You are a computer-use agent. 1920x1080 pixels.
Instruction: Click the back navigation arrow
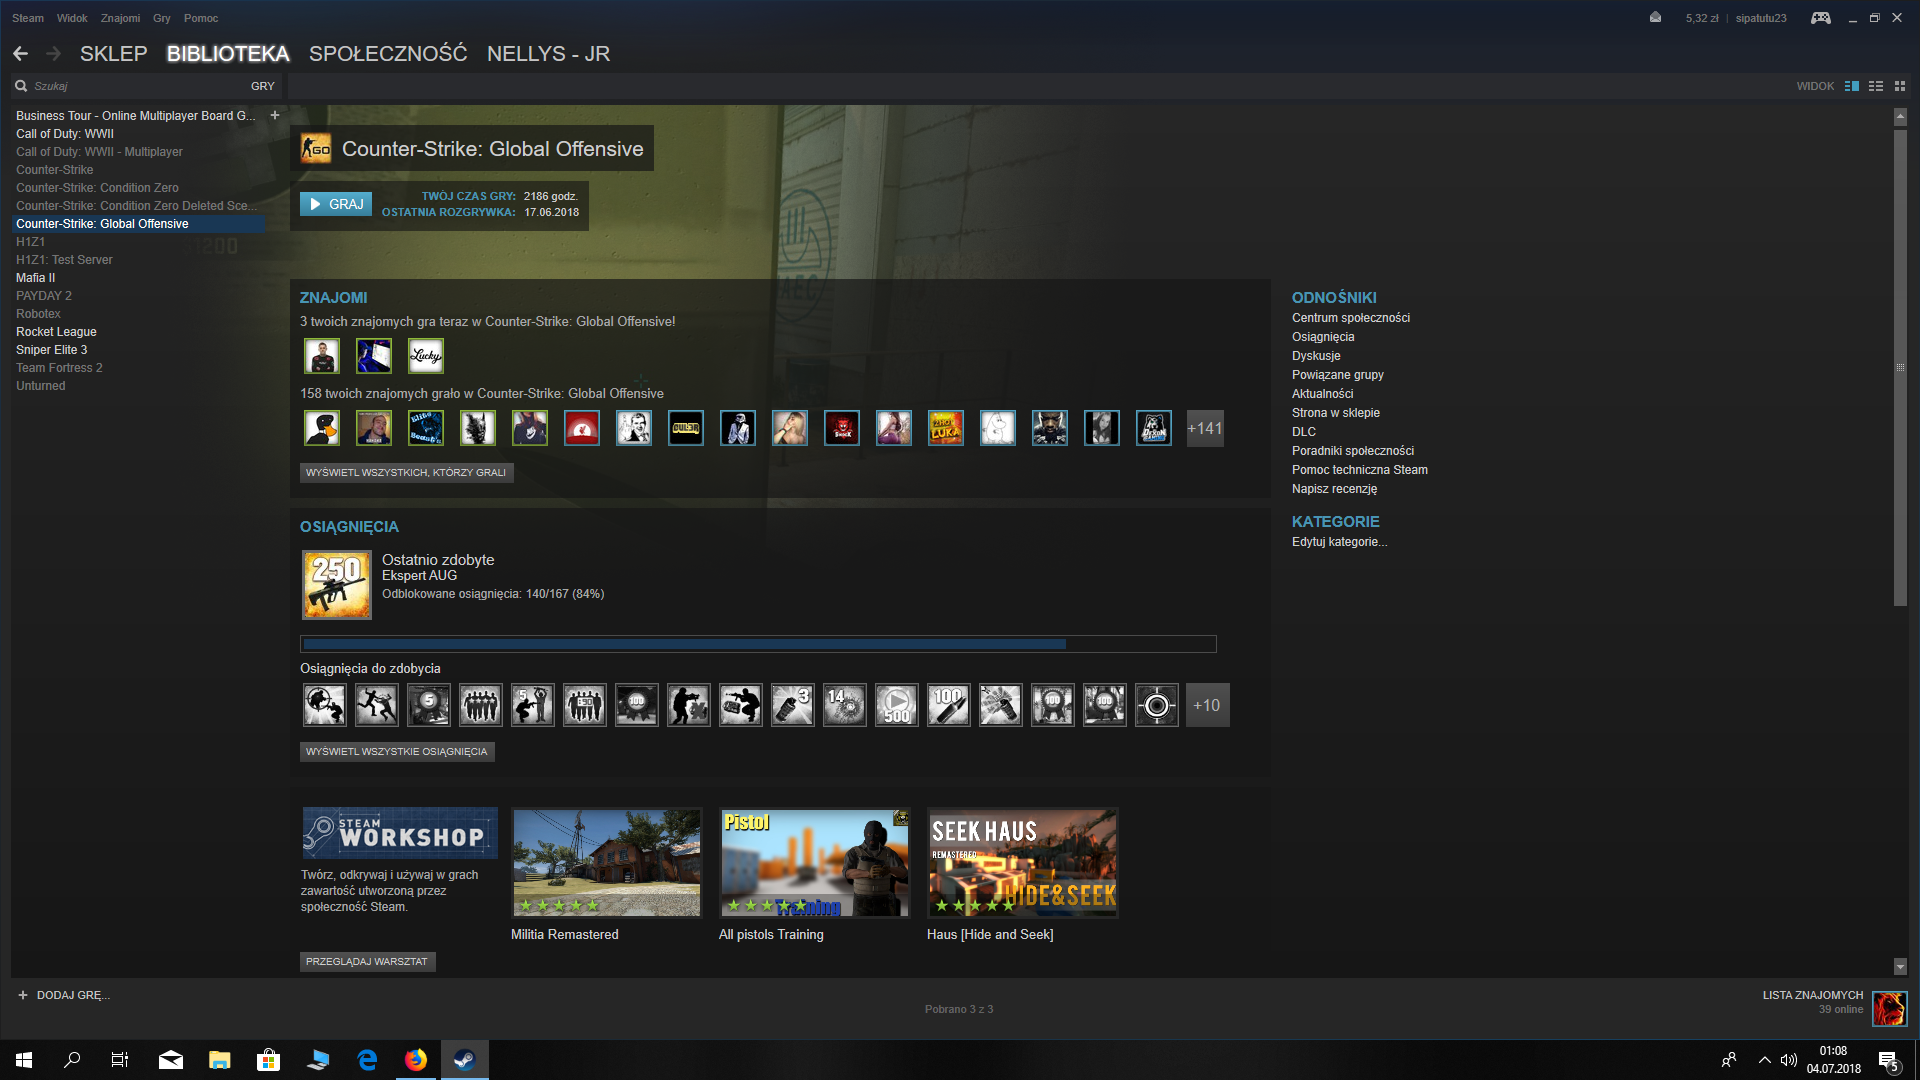tap(21, 54)
